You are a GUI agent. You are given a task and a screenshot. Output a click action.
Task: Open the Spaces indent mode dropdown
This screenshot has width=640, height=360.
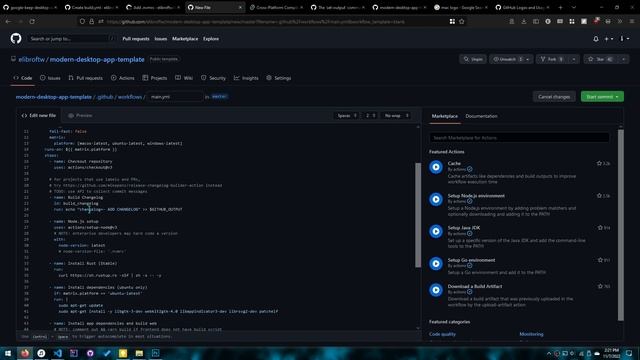(x=347, y=116)
